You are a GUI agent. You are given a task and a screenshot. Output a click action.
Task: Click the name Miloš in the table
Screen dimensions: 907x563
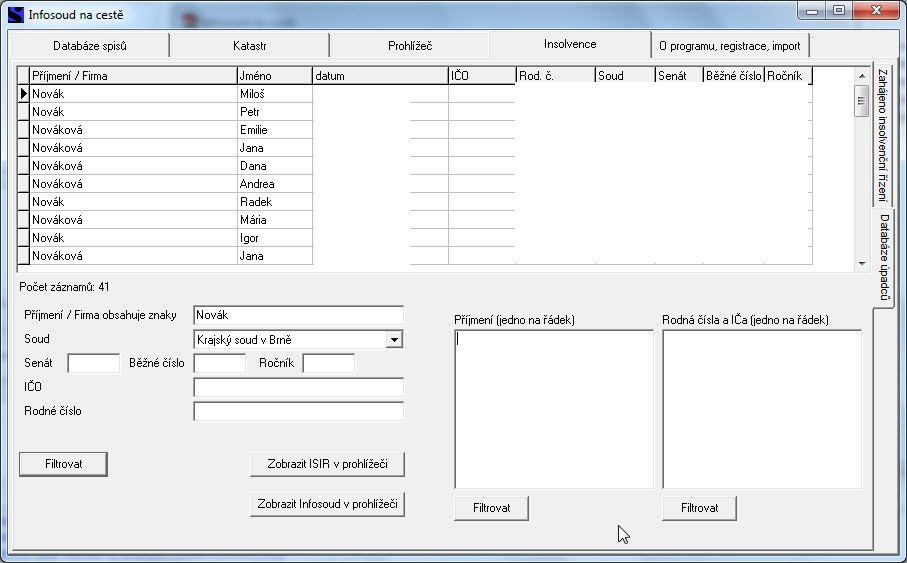coord(252,94)
